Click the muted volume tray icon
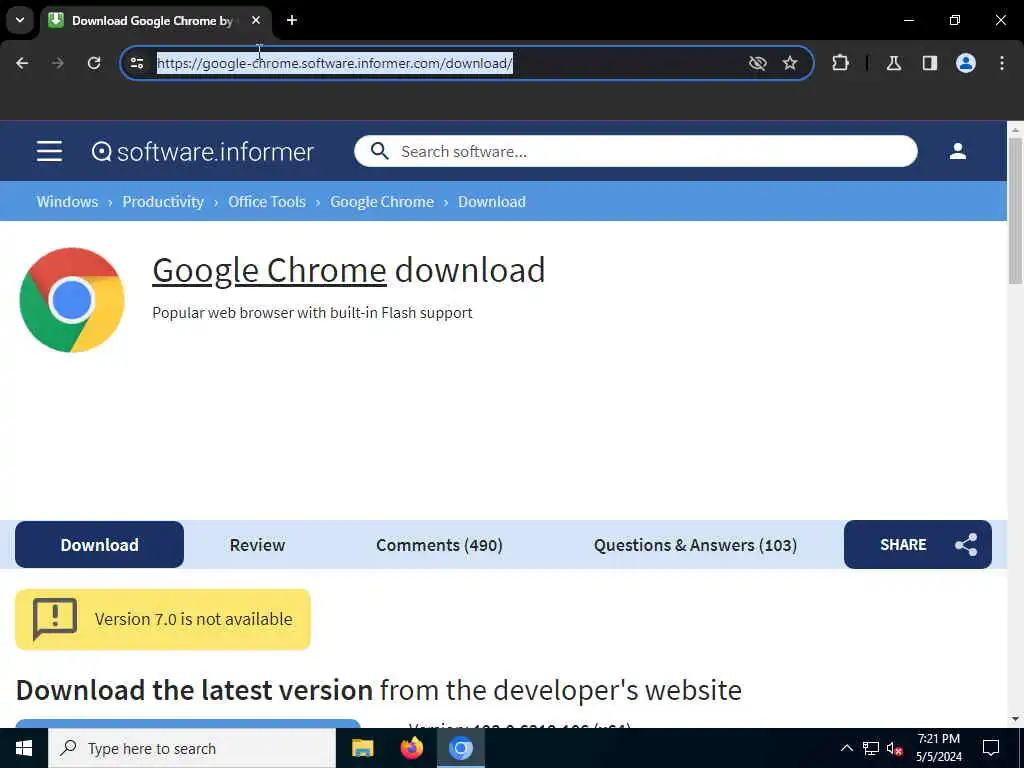 click(x=894, y=748)
